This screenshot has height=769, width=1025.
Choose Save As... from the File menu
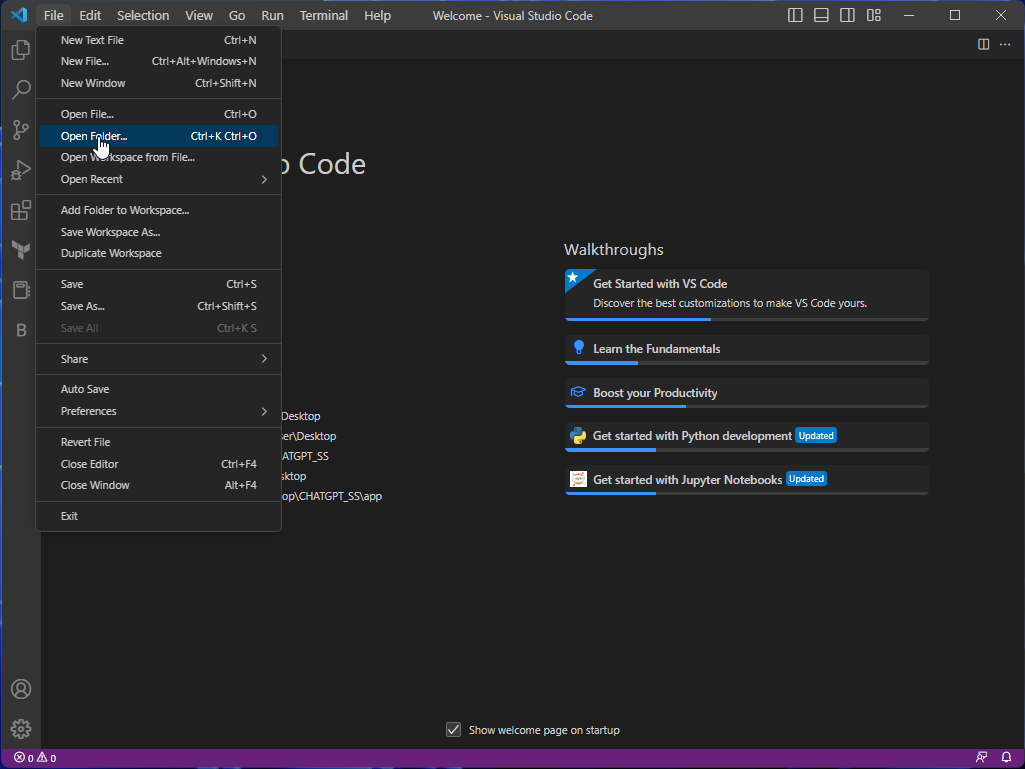(x=158, y=306)
